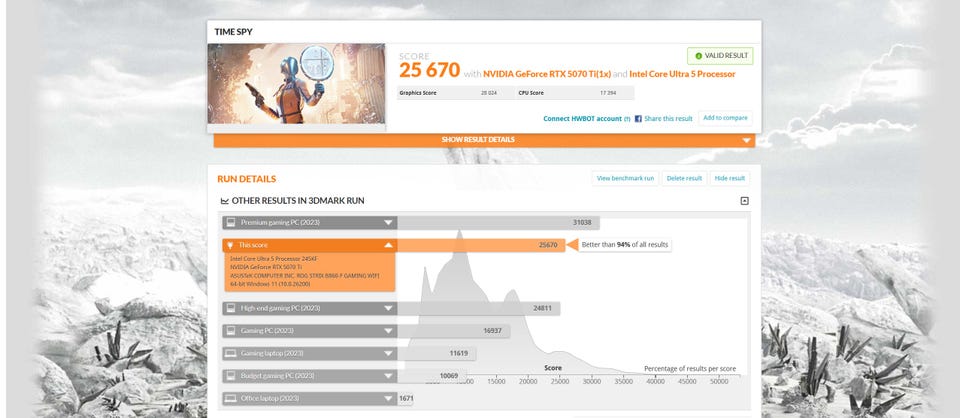The image size is (960, 418).
Task: Click the 25 670 overall score
Action: [429, 71]
